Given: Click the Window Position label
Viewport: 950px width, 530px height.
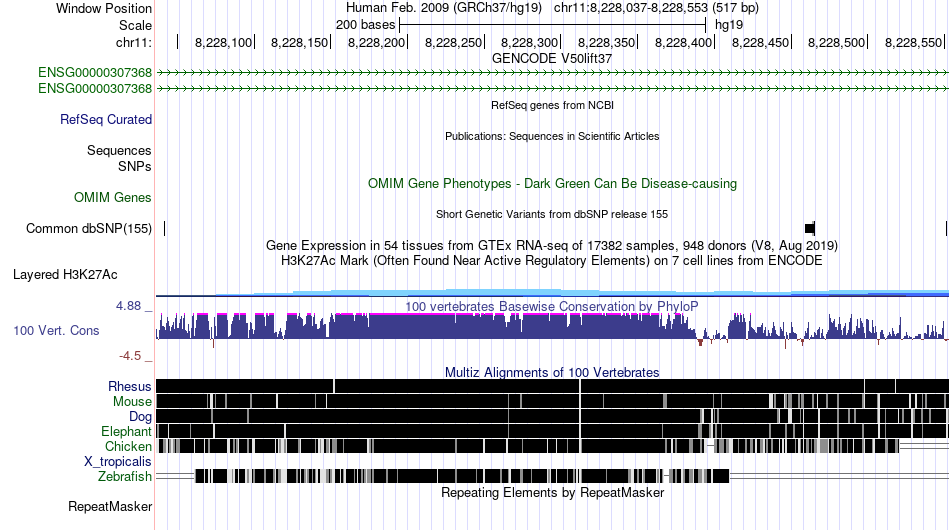Looking at the screenshot, I should 104,8.
